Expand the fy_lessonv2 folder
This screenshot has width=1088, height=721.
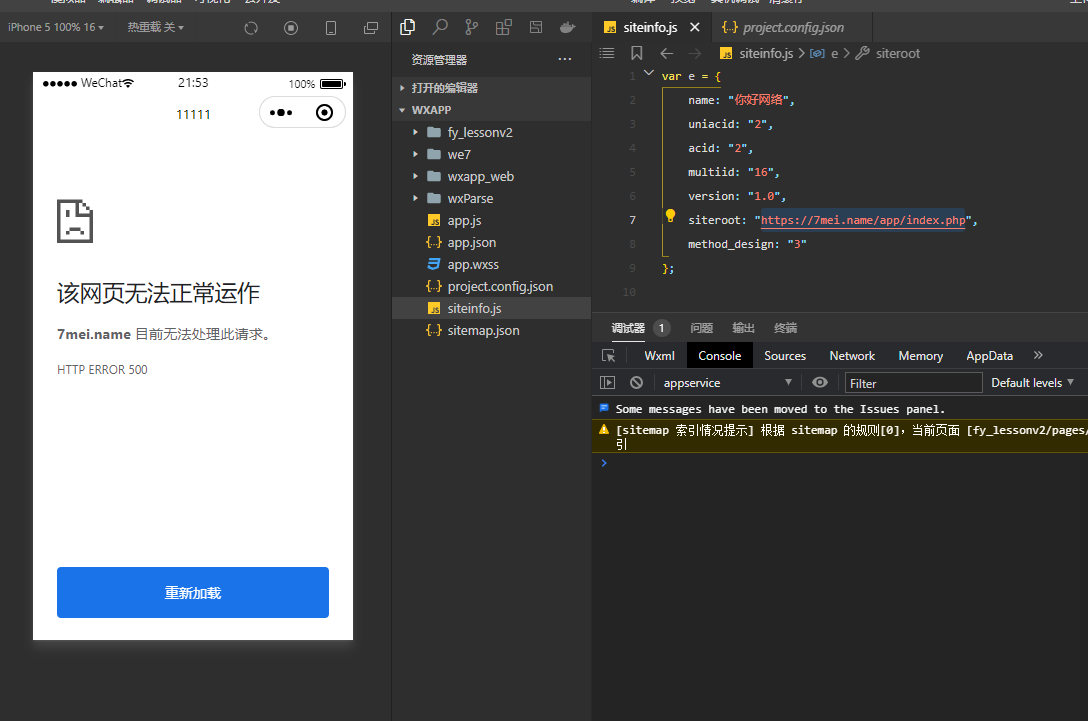(x=491, y=132)
